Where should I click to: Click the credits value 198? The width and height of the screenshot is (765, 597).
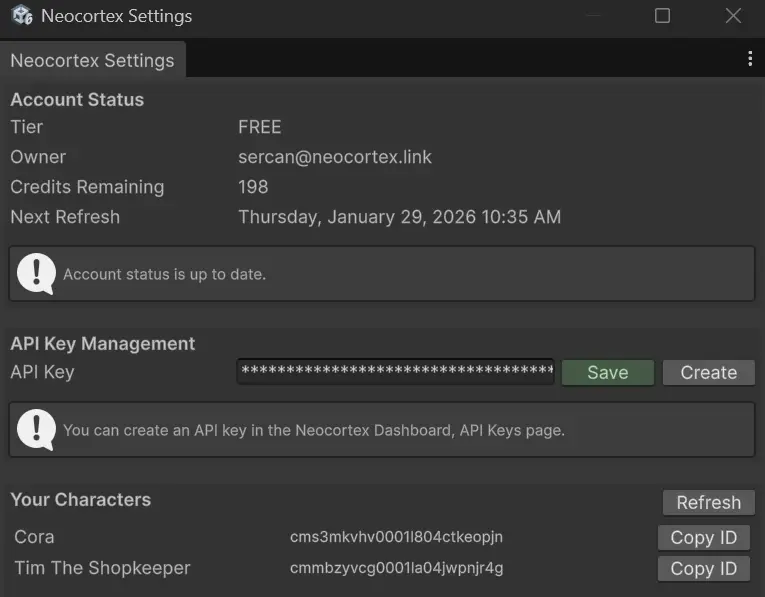point(253,187)
